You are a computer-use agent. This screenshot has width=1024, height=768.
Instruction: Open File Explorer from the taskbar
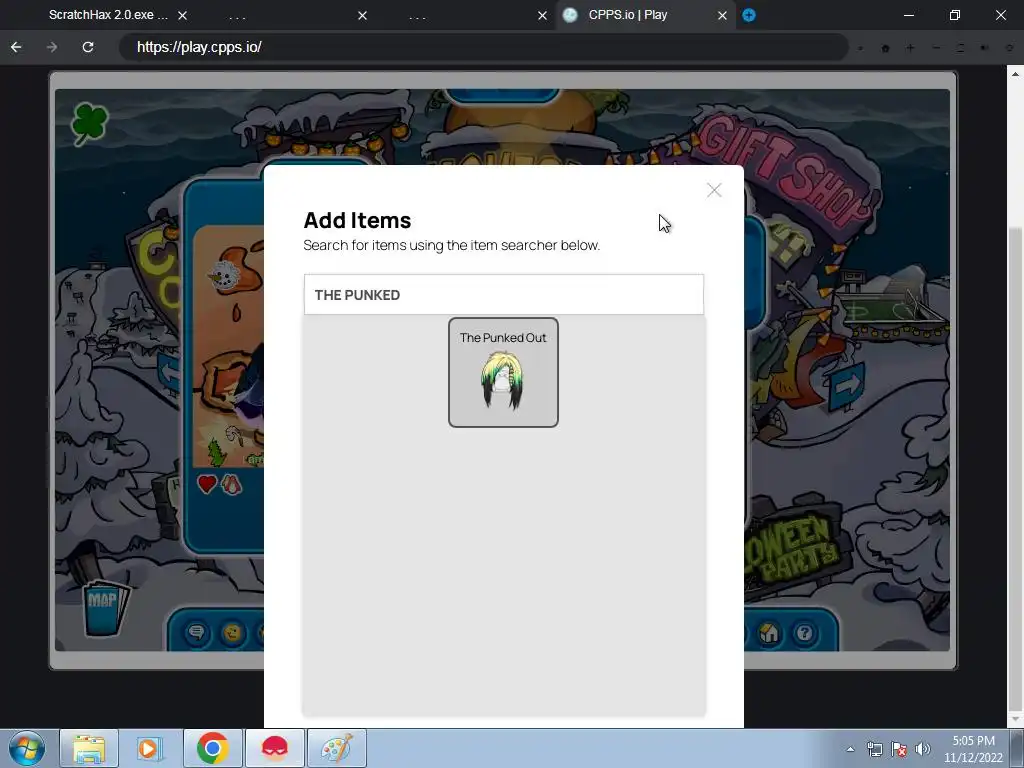(x=89, y=748)
